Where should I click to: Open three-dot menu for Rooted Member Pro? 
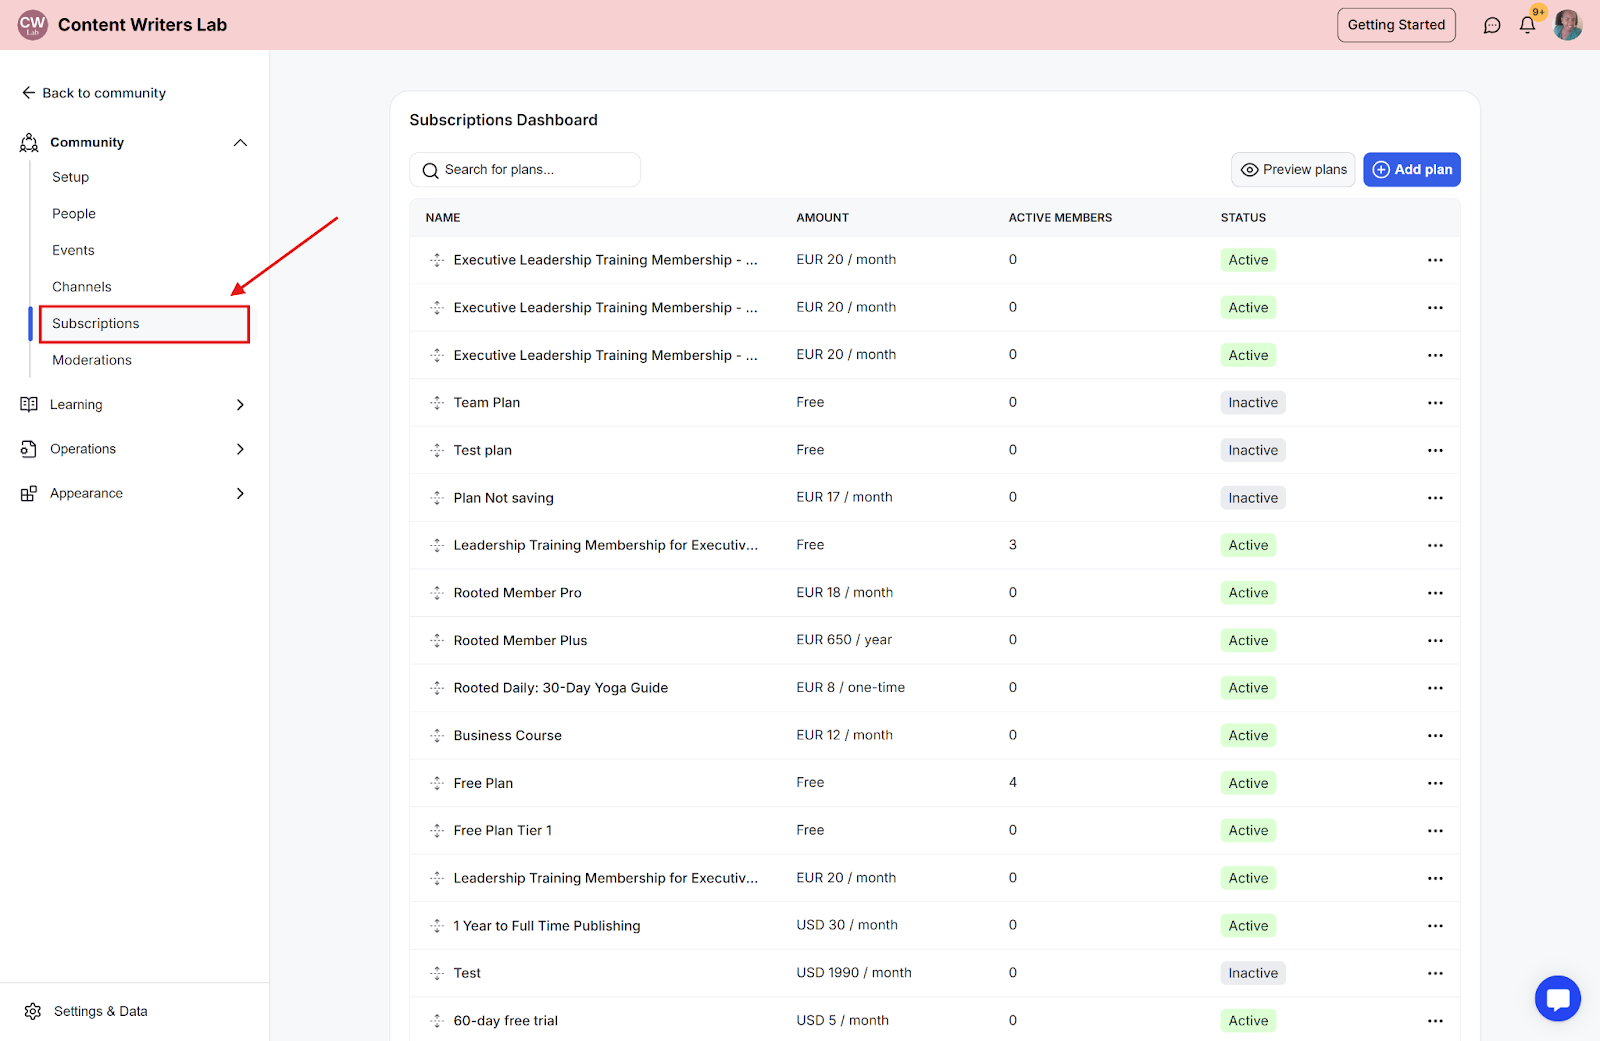coord(1435,593)
